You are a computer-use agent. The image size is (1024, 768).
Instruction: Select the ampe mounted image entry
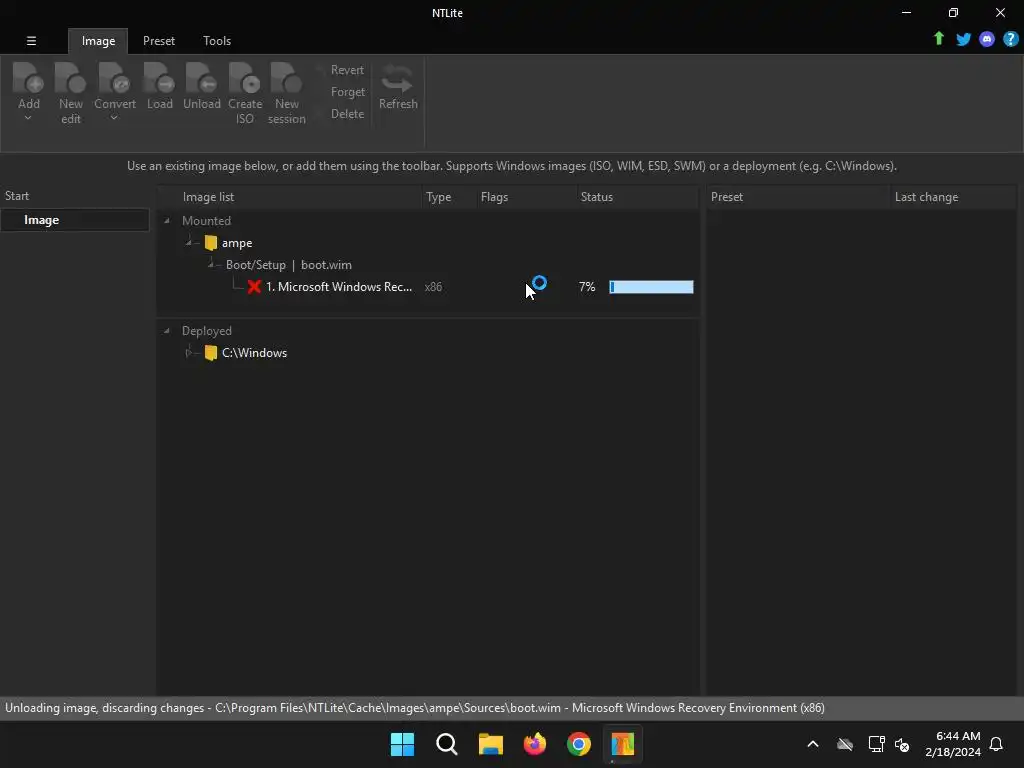(x=236, y=243)
